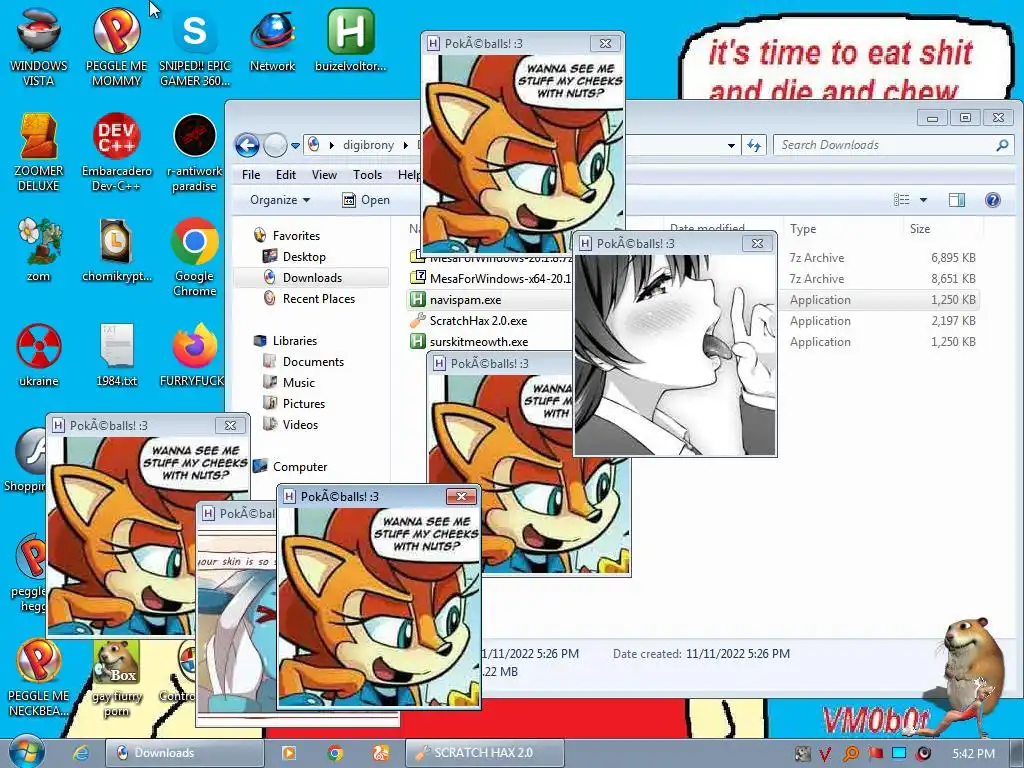
Task: Click the red V tray icon
Action: point(825,754)
